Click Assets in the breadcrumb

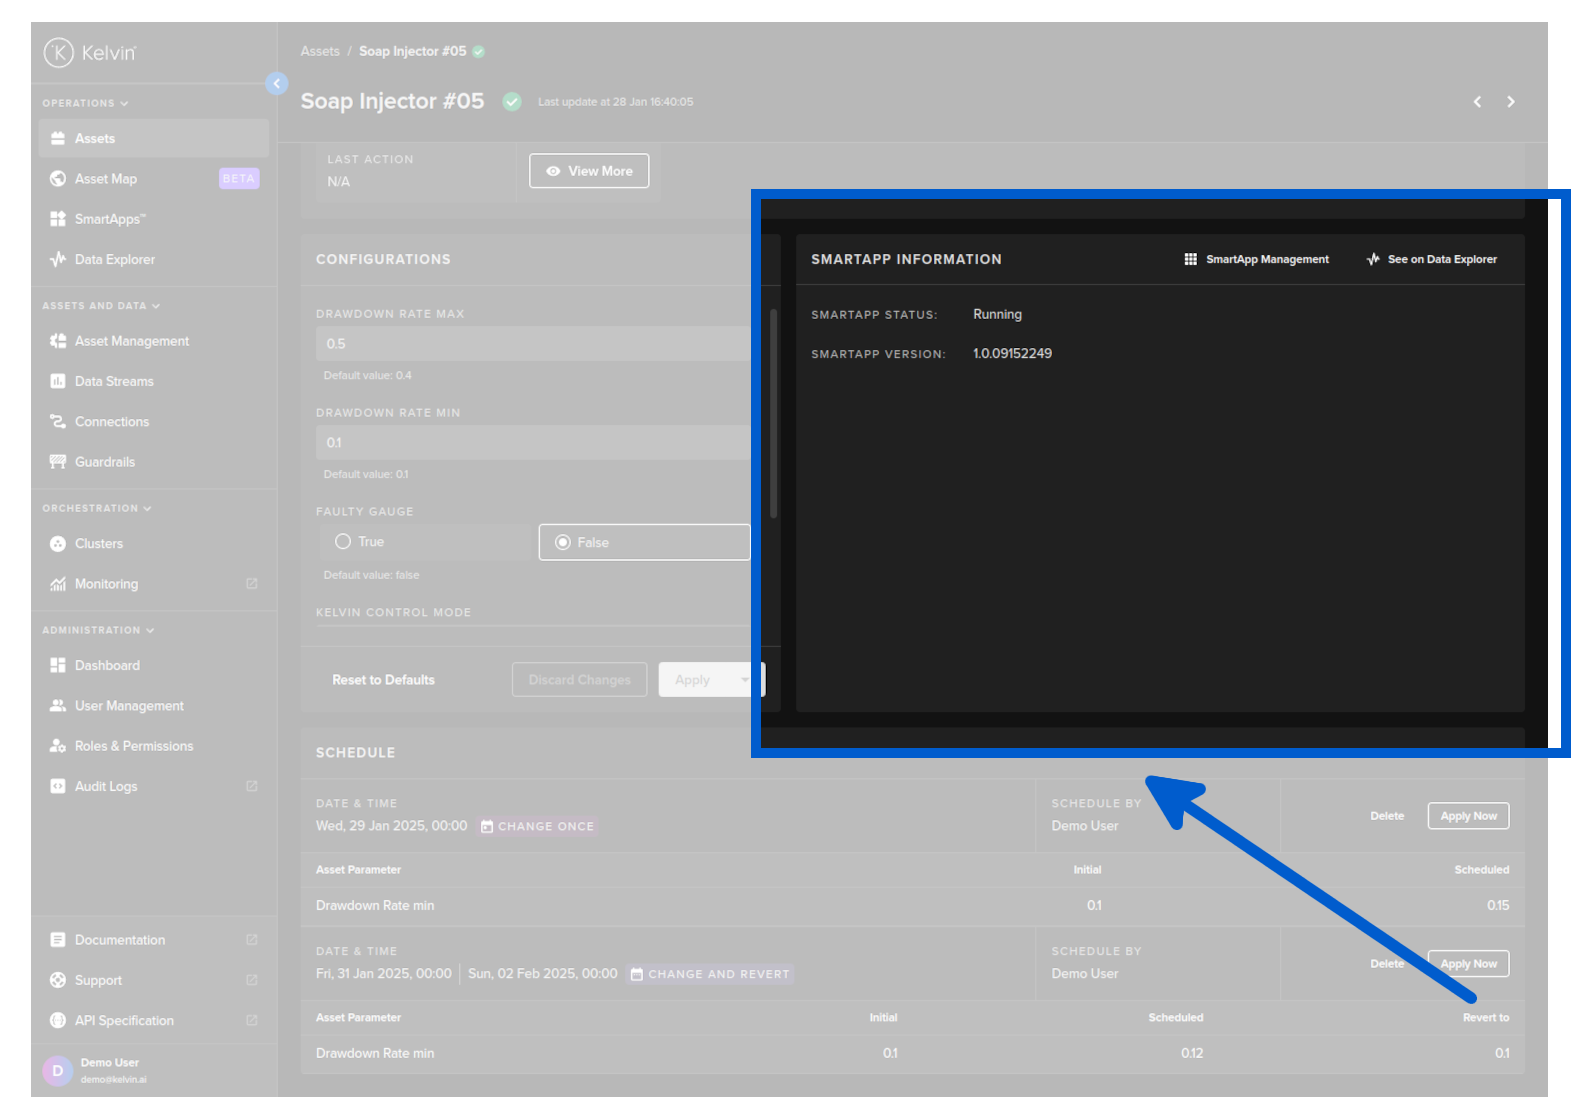[x=320, y=51]
